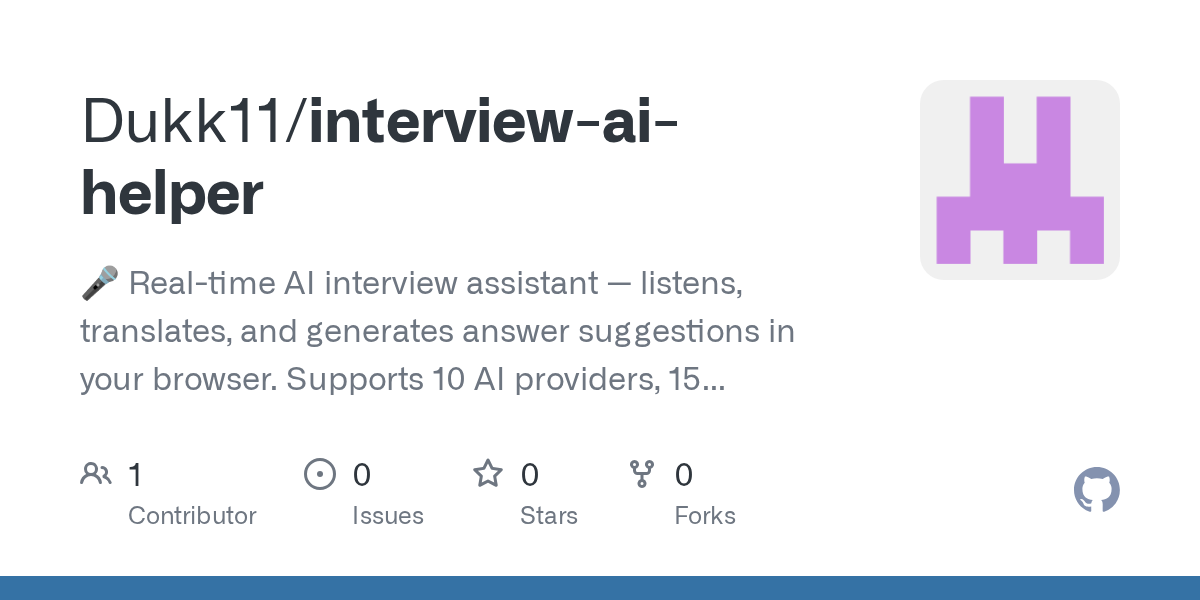
Task: Click the issues count beside circle-dot icon
Action: (362, 475)
